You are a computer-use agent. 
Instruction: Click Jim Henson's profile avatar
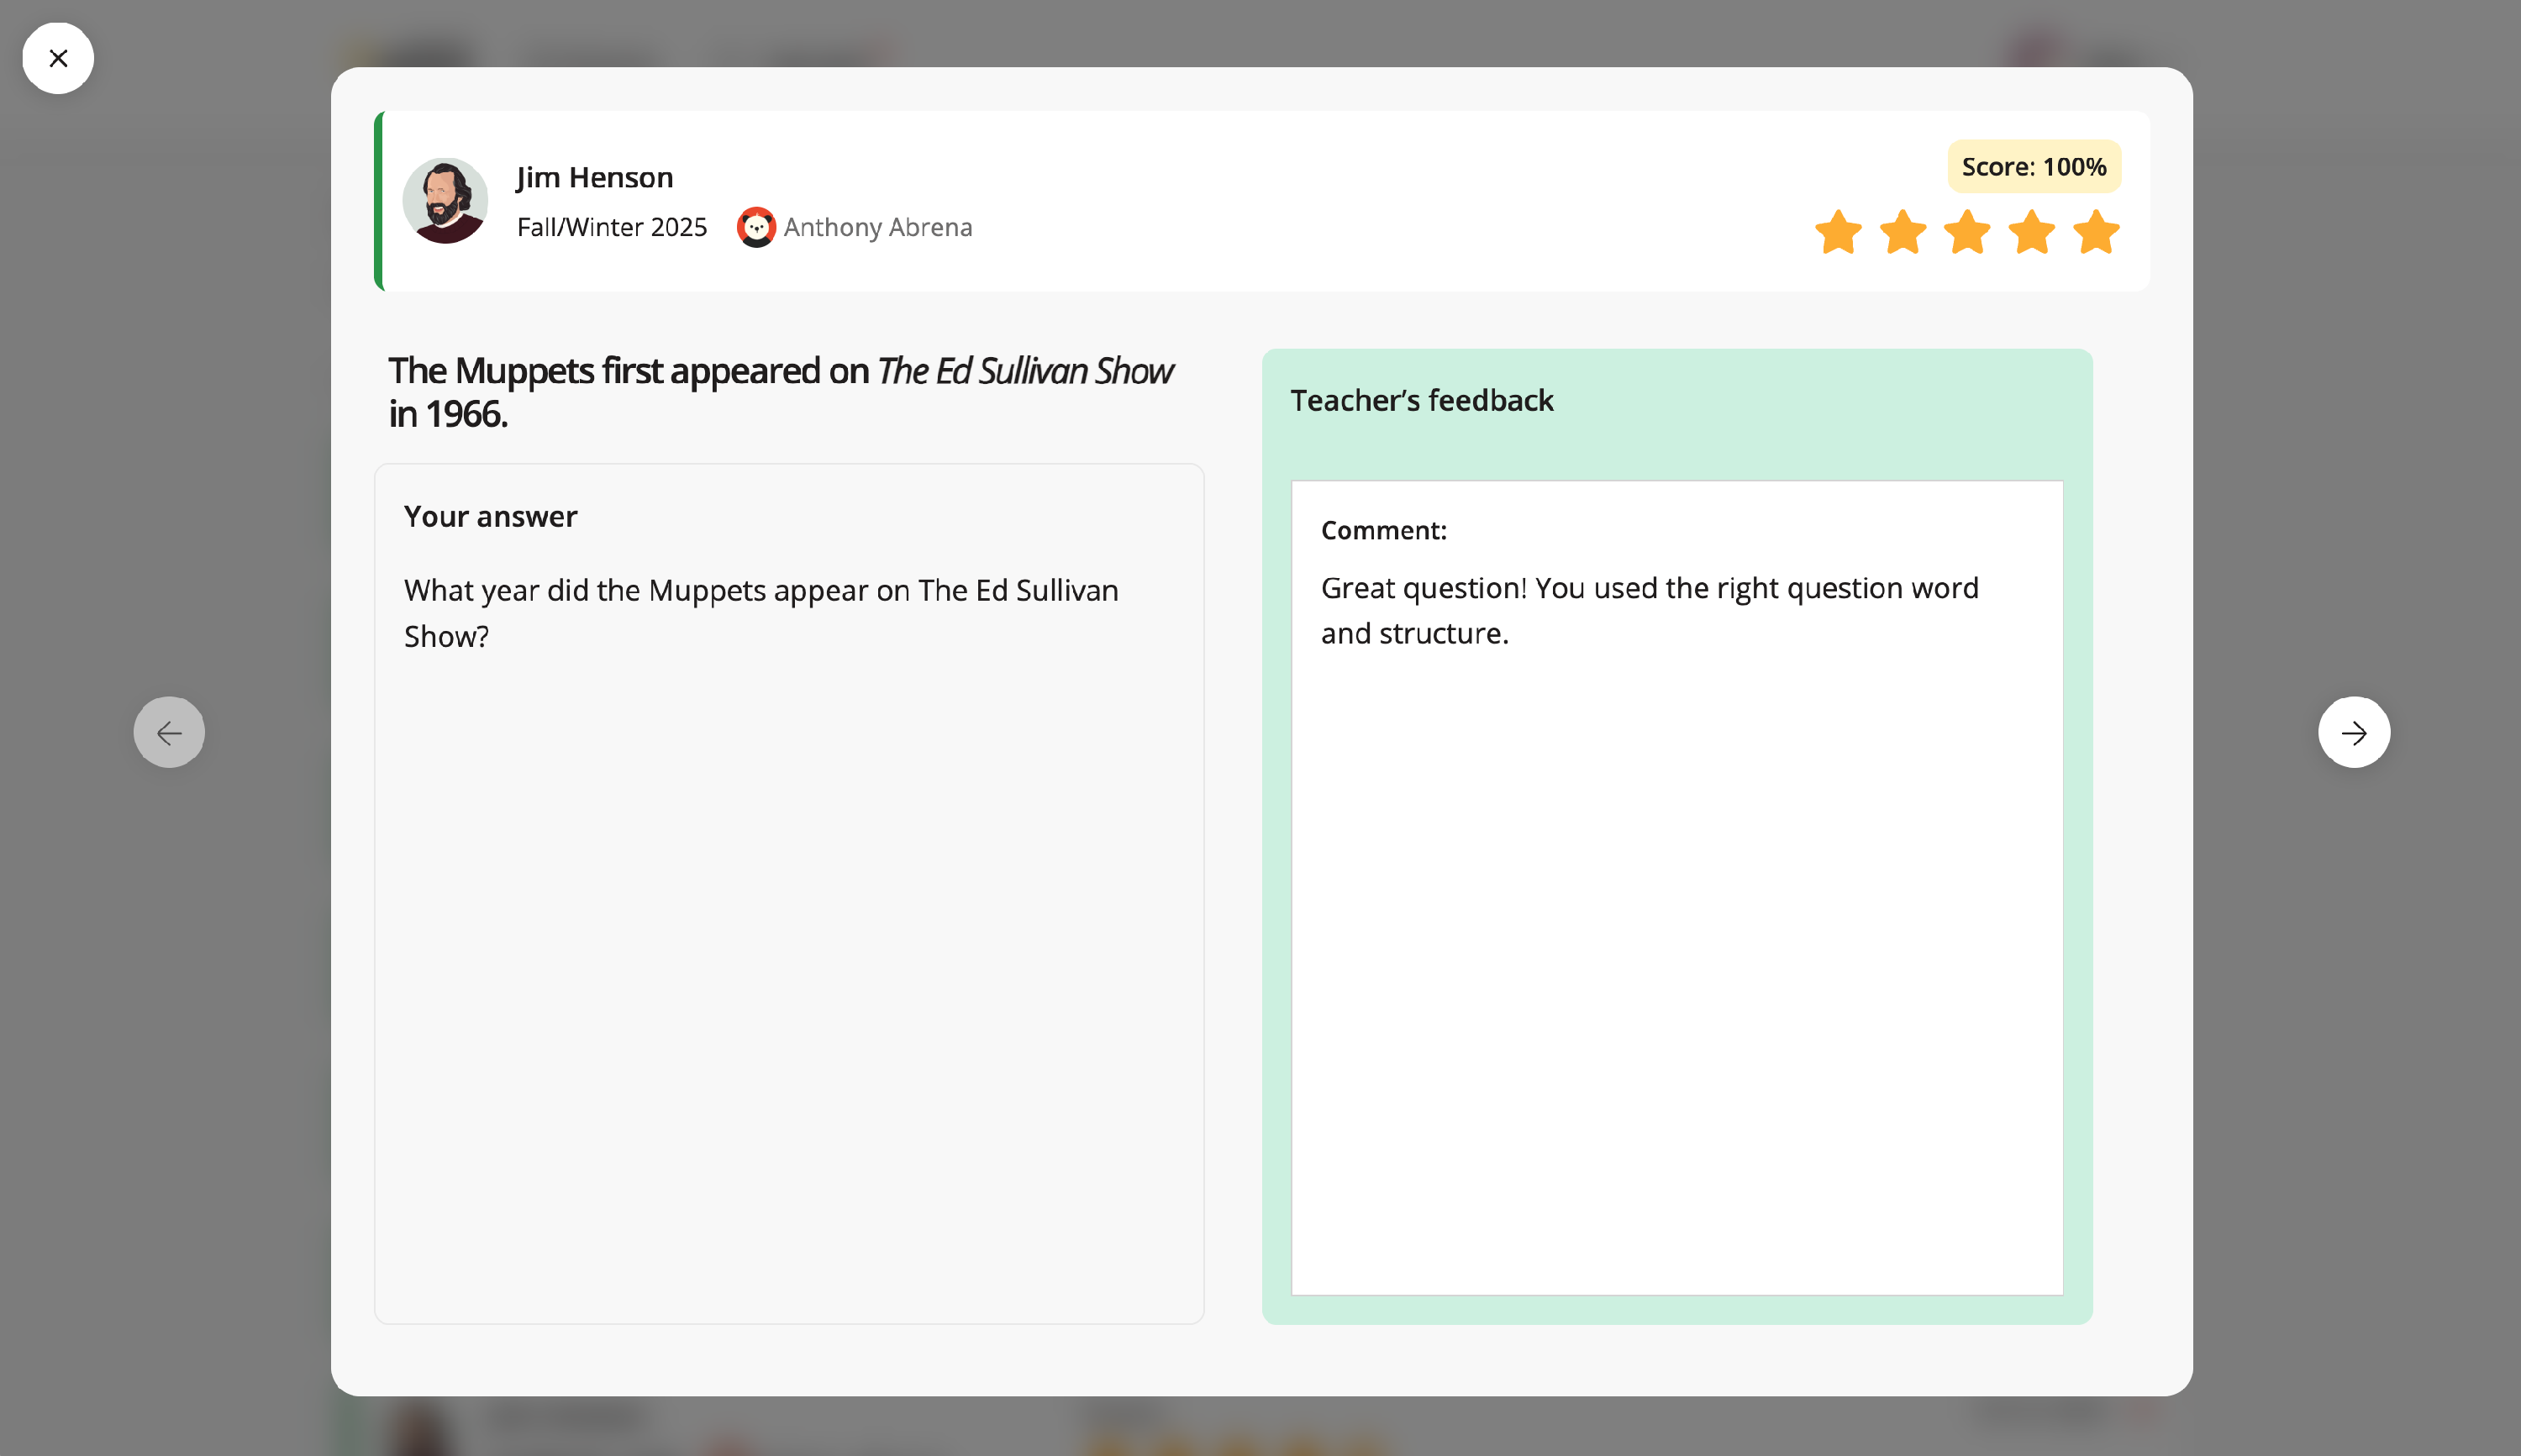tap(445, 200)
